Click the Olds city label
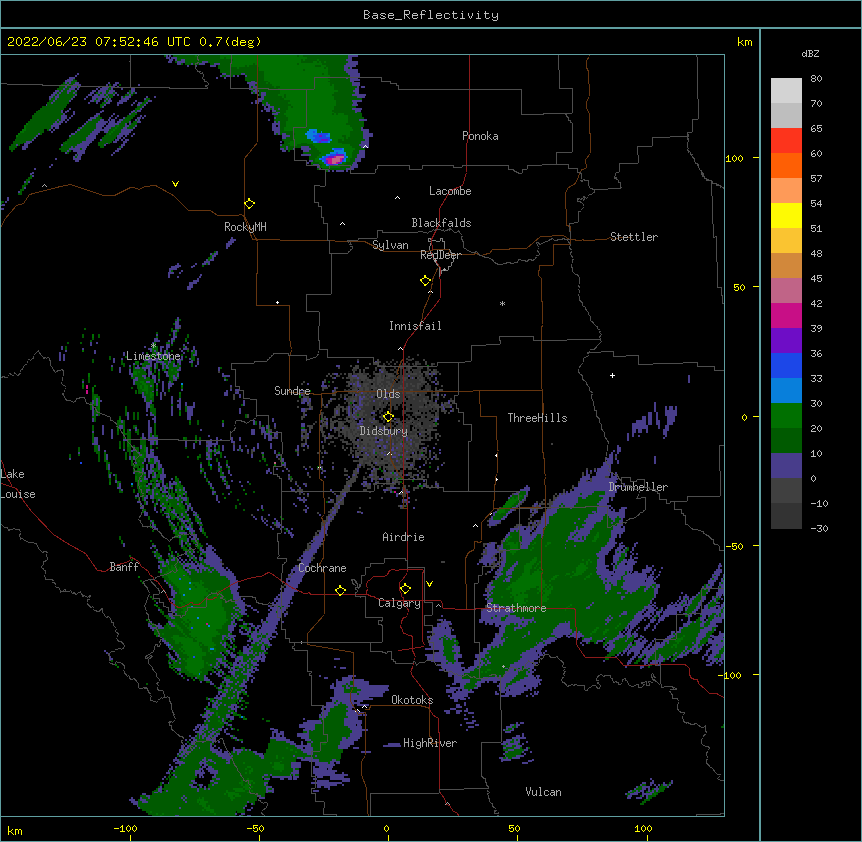 [x=388, y=394]
